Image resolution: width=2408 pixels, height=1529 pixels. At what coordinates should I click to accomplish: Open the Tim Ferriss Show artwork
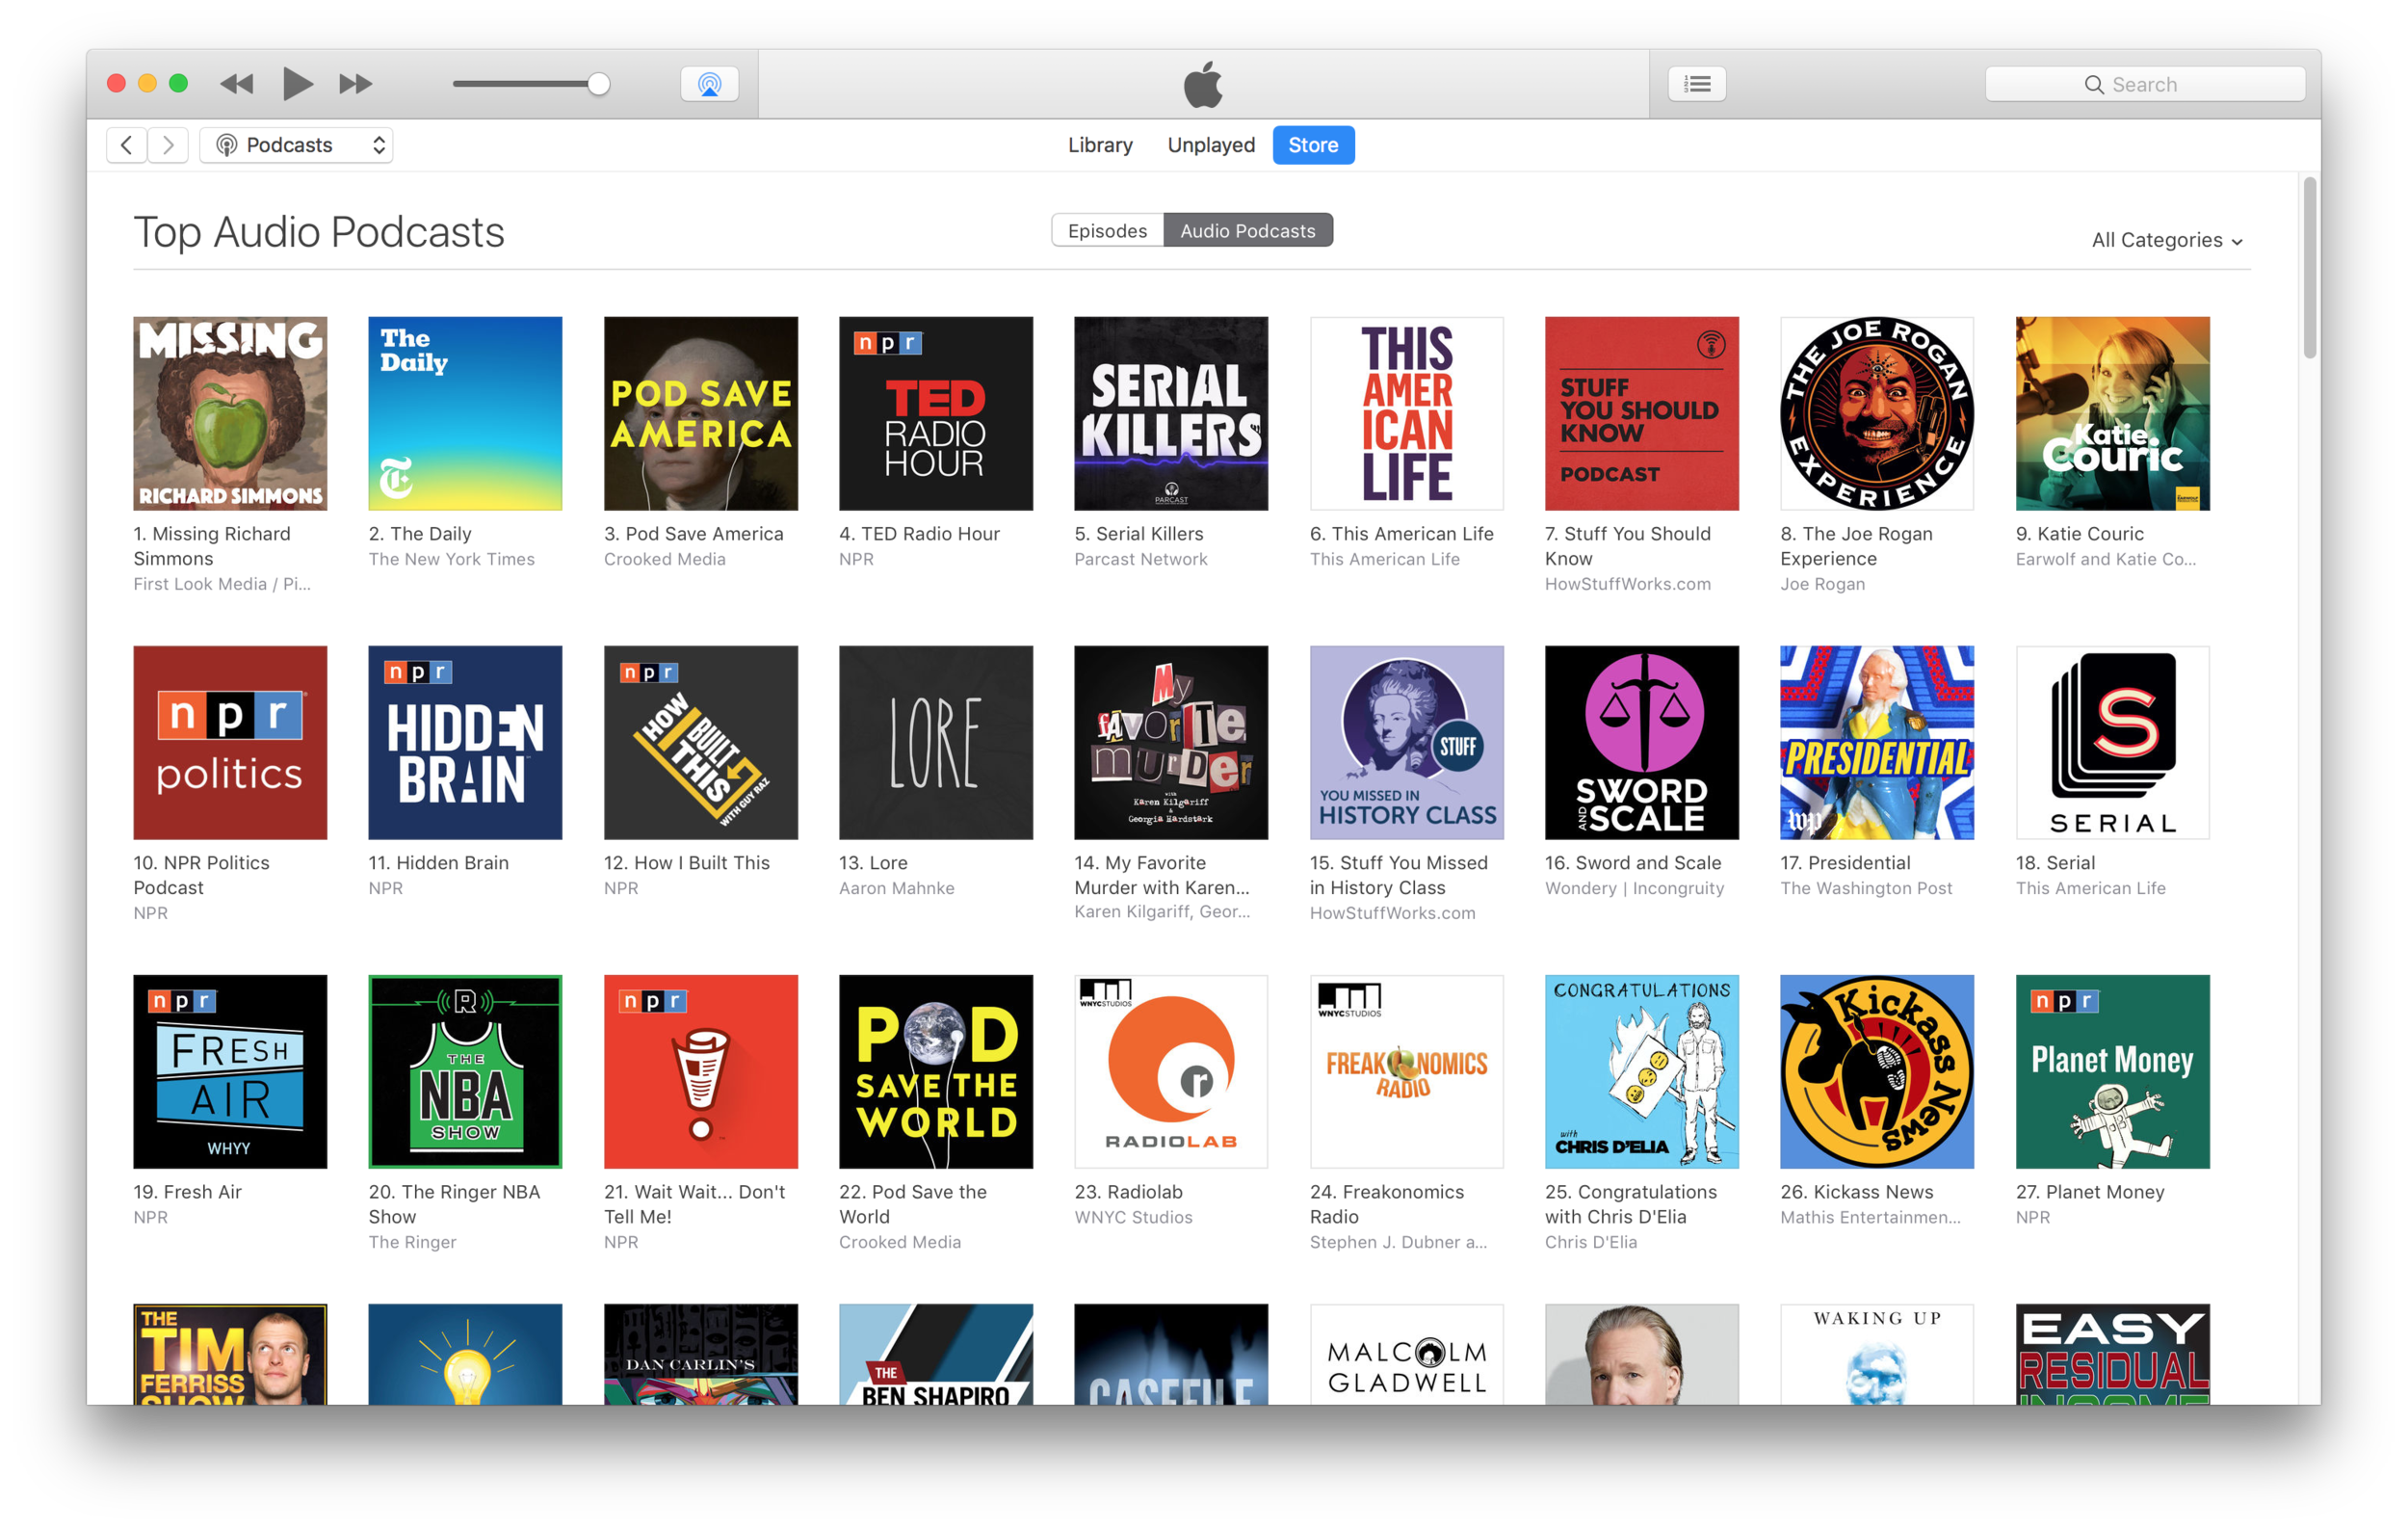coord(230,1354)
